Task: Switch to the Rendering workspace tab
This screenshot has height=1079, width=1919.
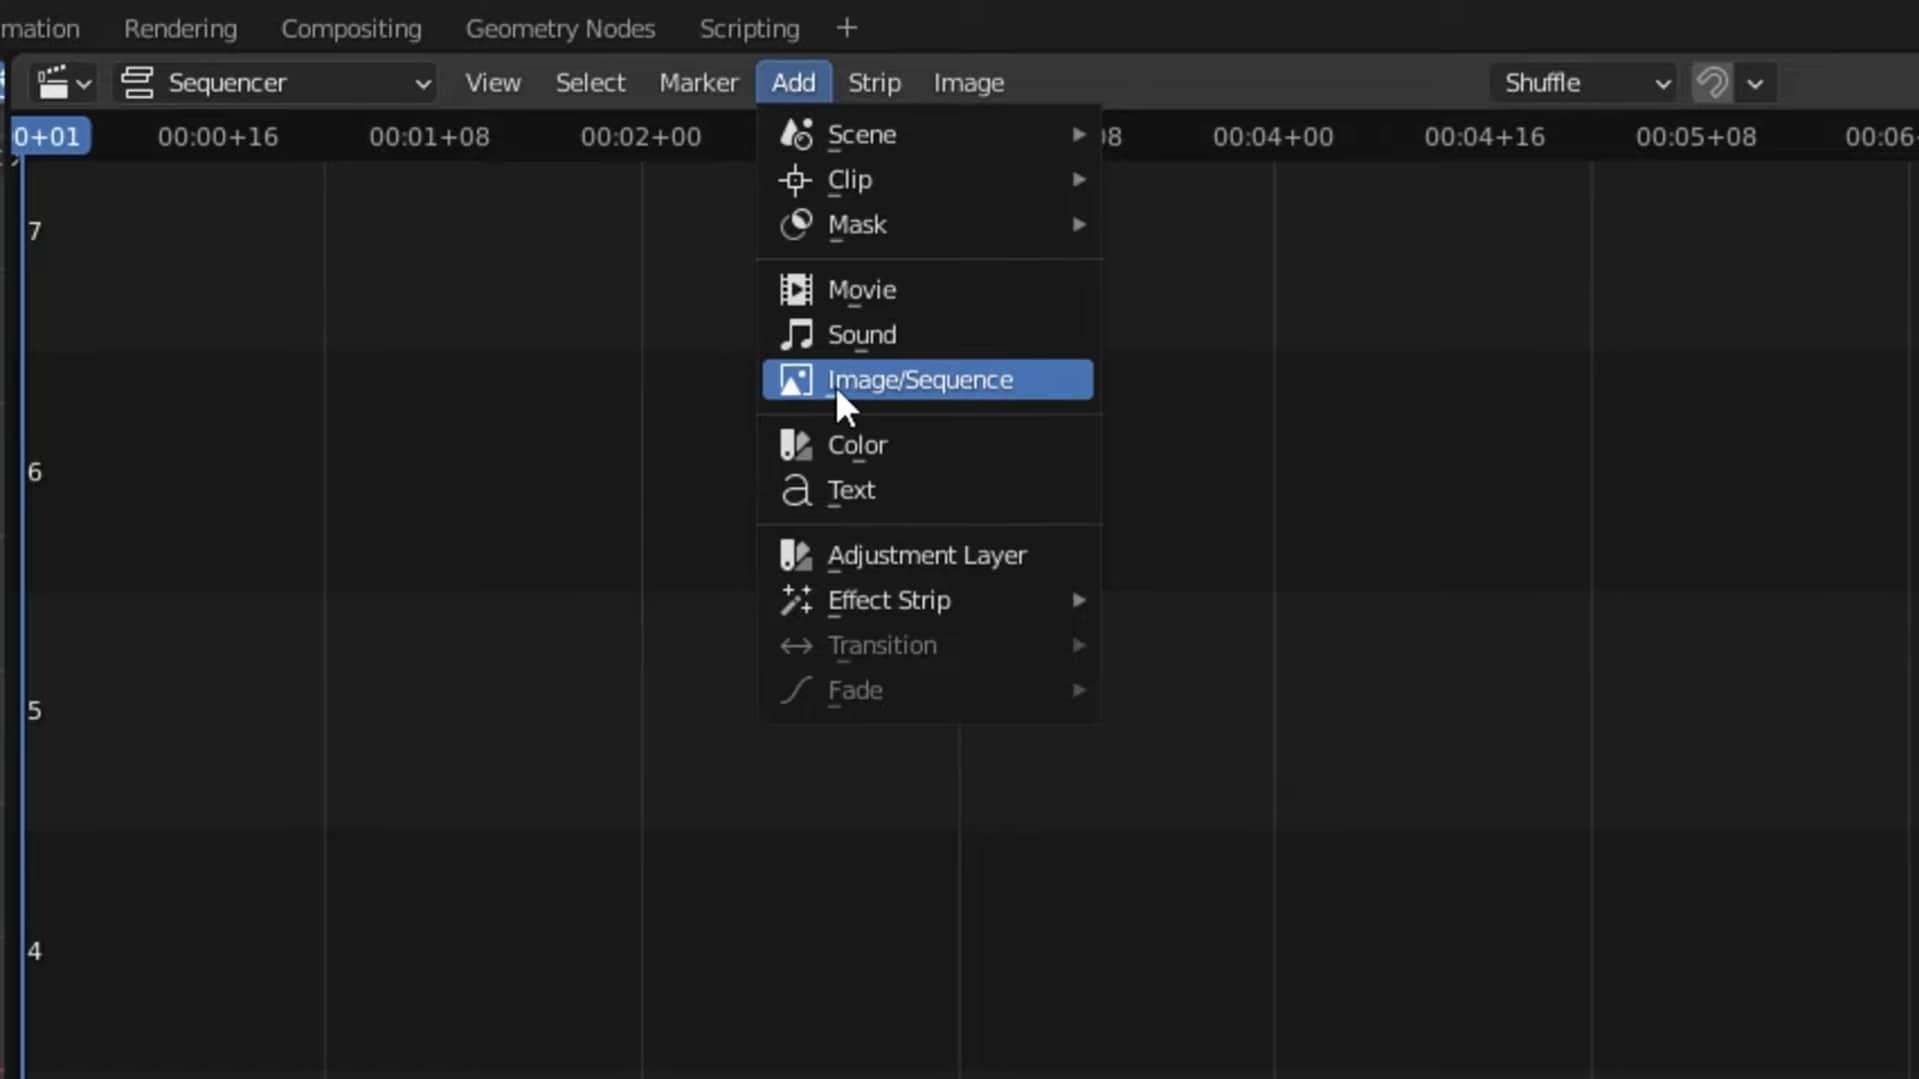Action: [x=180, y=29]
